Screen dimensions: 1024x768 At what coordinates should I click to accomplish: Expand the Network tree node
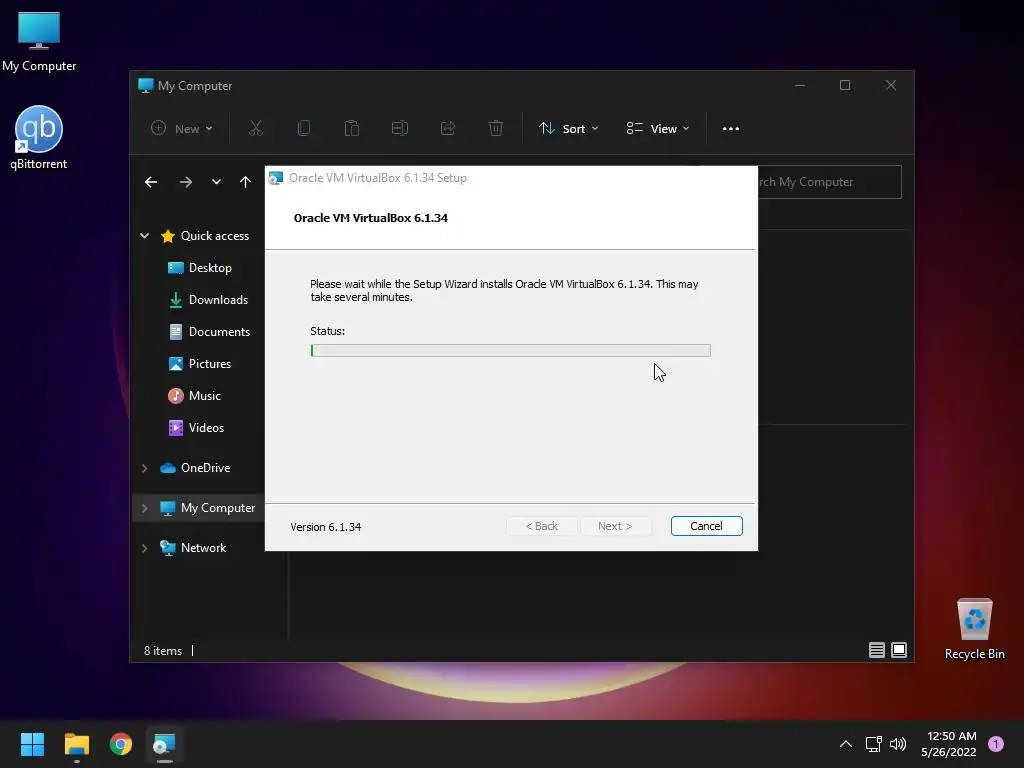pyautogui.click(x=144, y=548)
